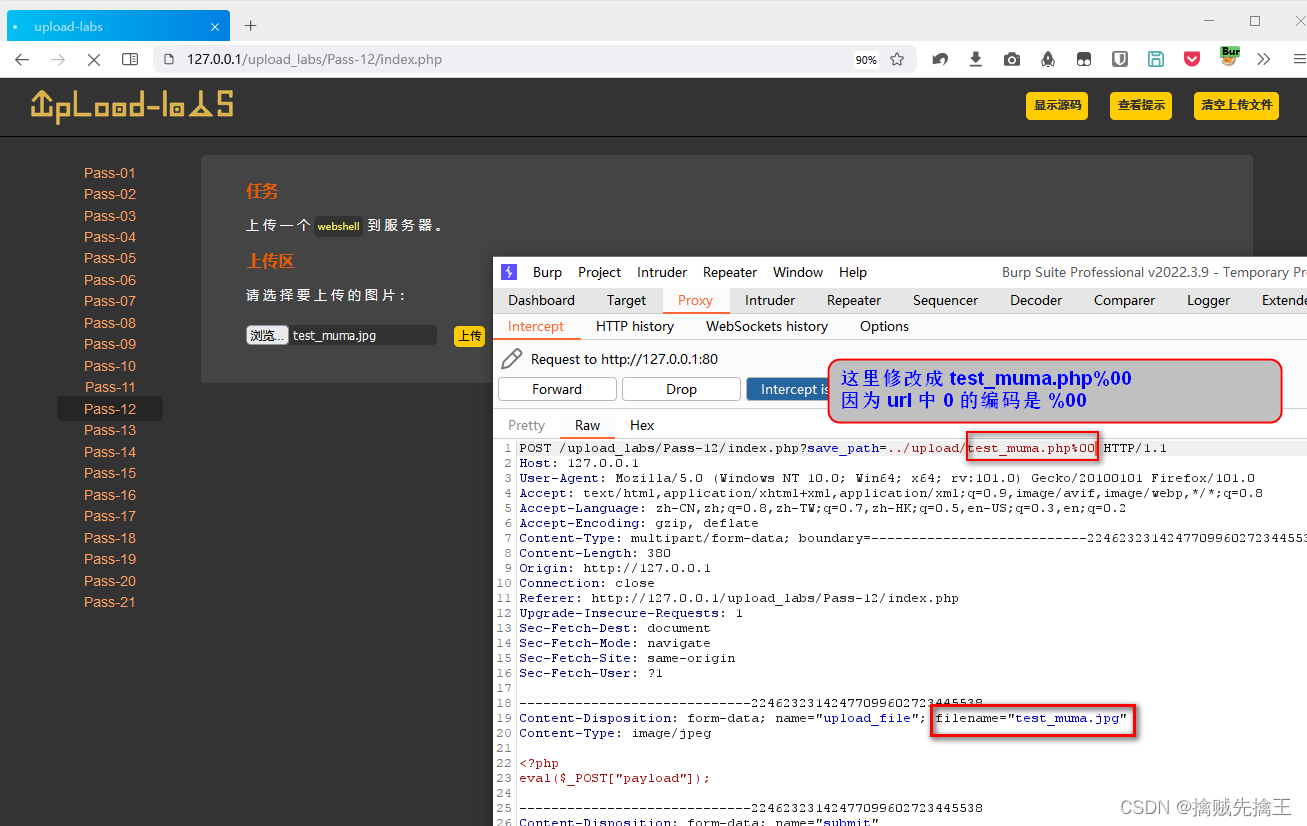Click the Burp extension icon in toolbar

coord(1230,56)
